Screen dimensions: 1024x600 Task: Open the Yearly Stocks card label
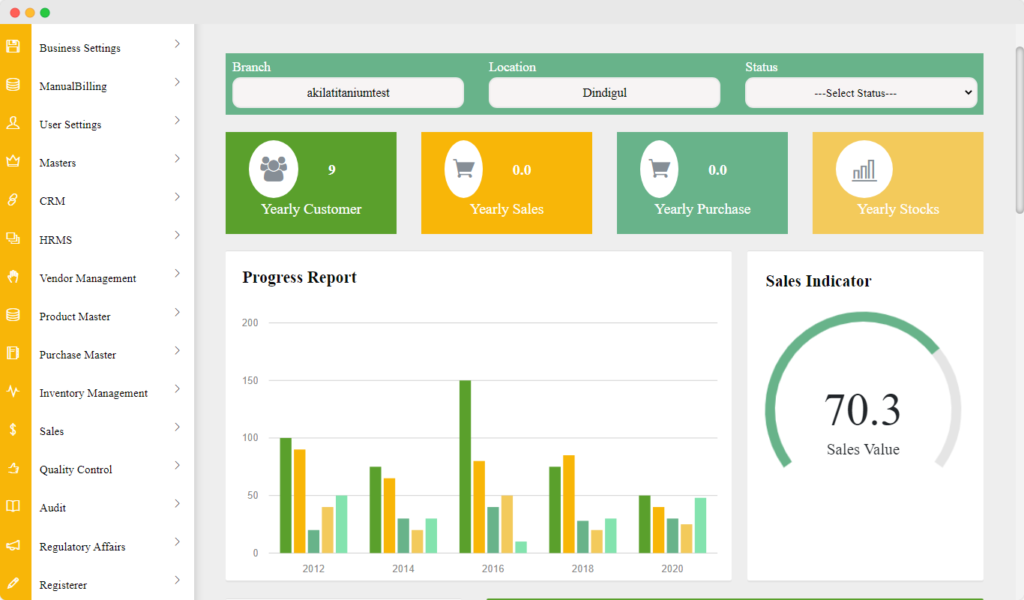[x=898, y=209]
